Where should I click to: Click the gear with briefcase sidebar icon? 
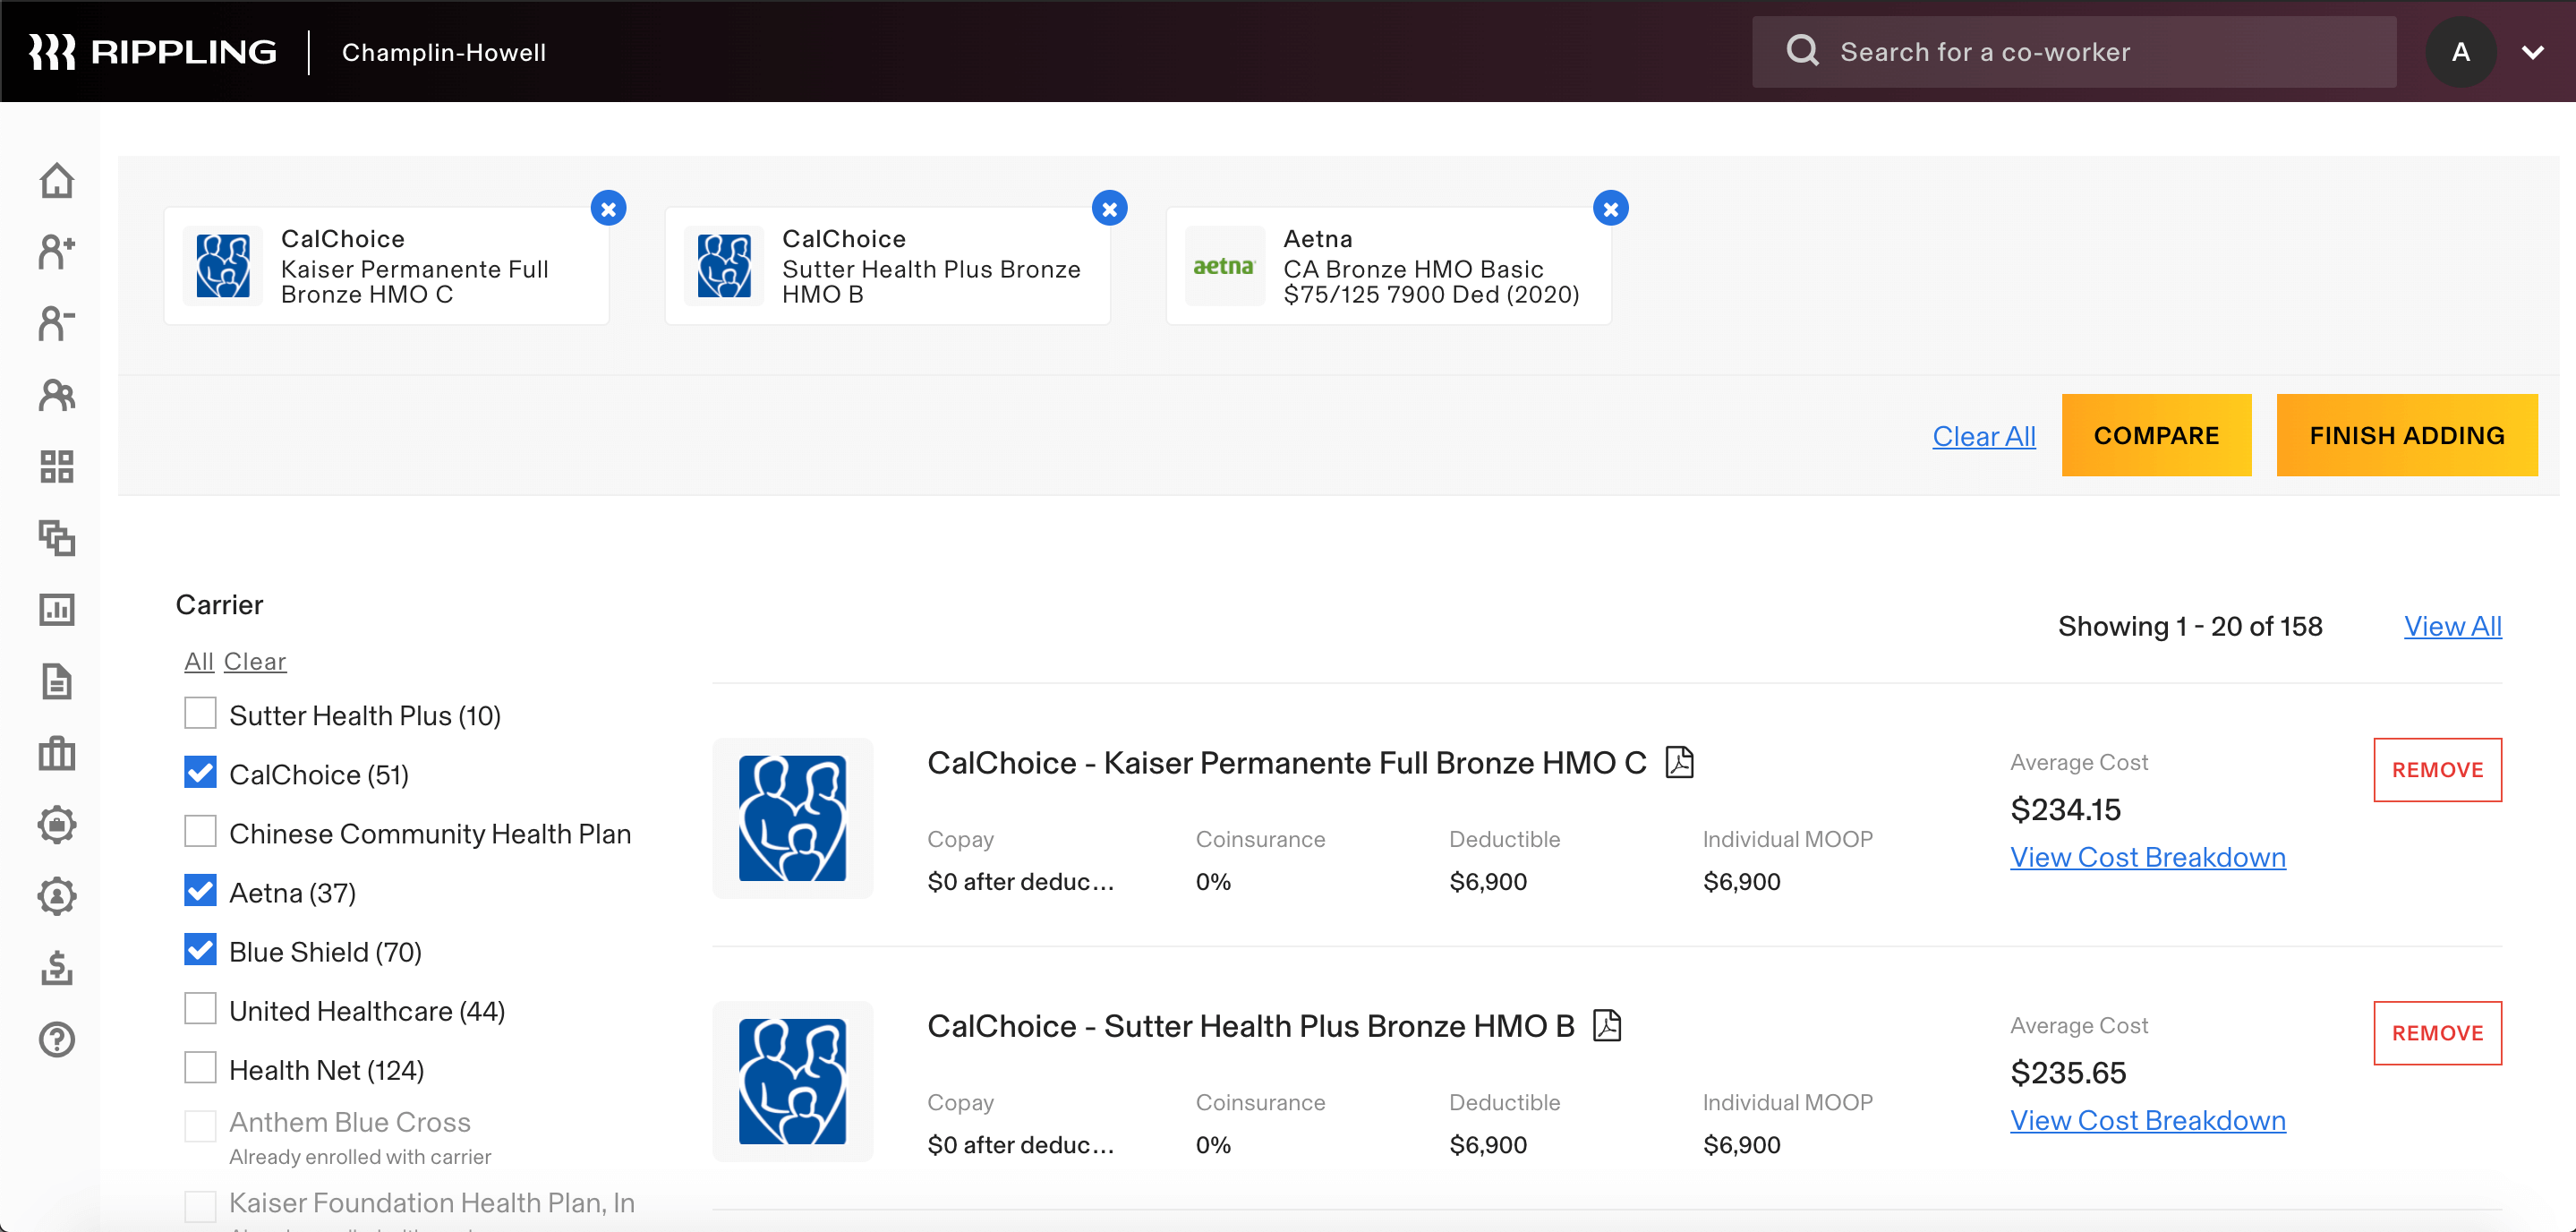point(57,824)
